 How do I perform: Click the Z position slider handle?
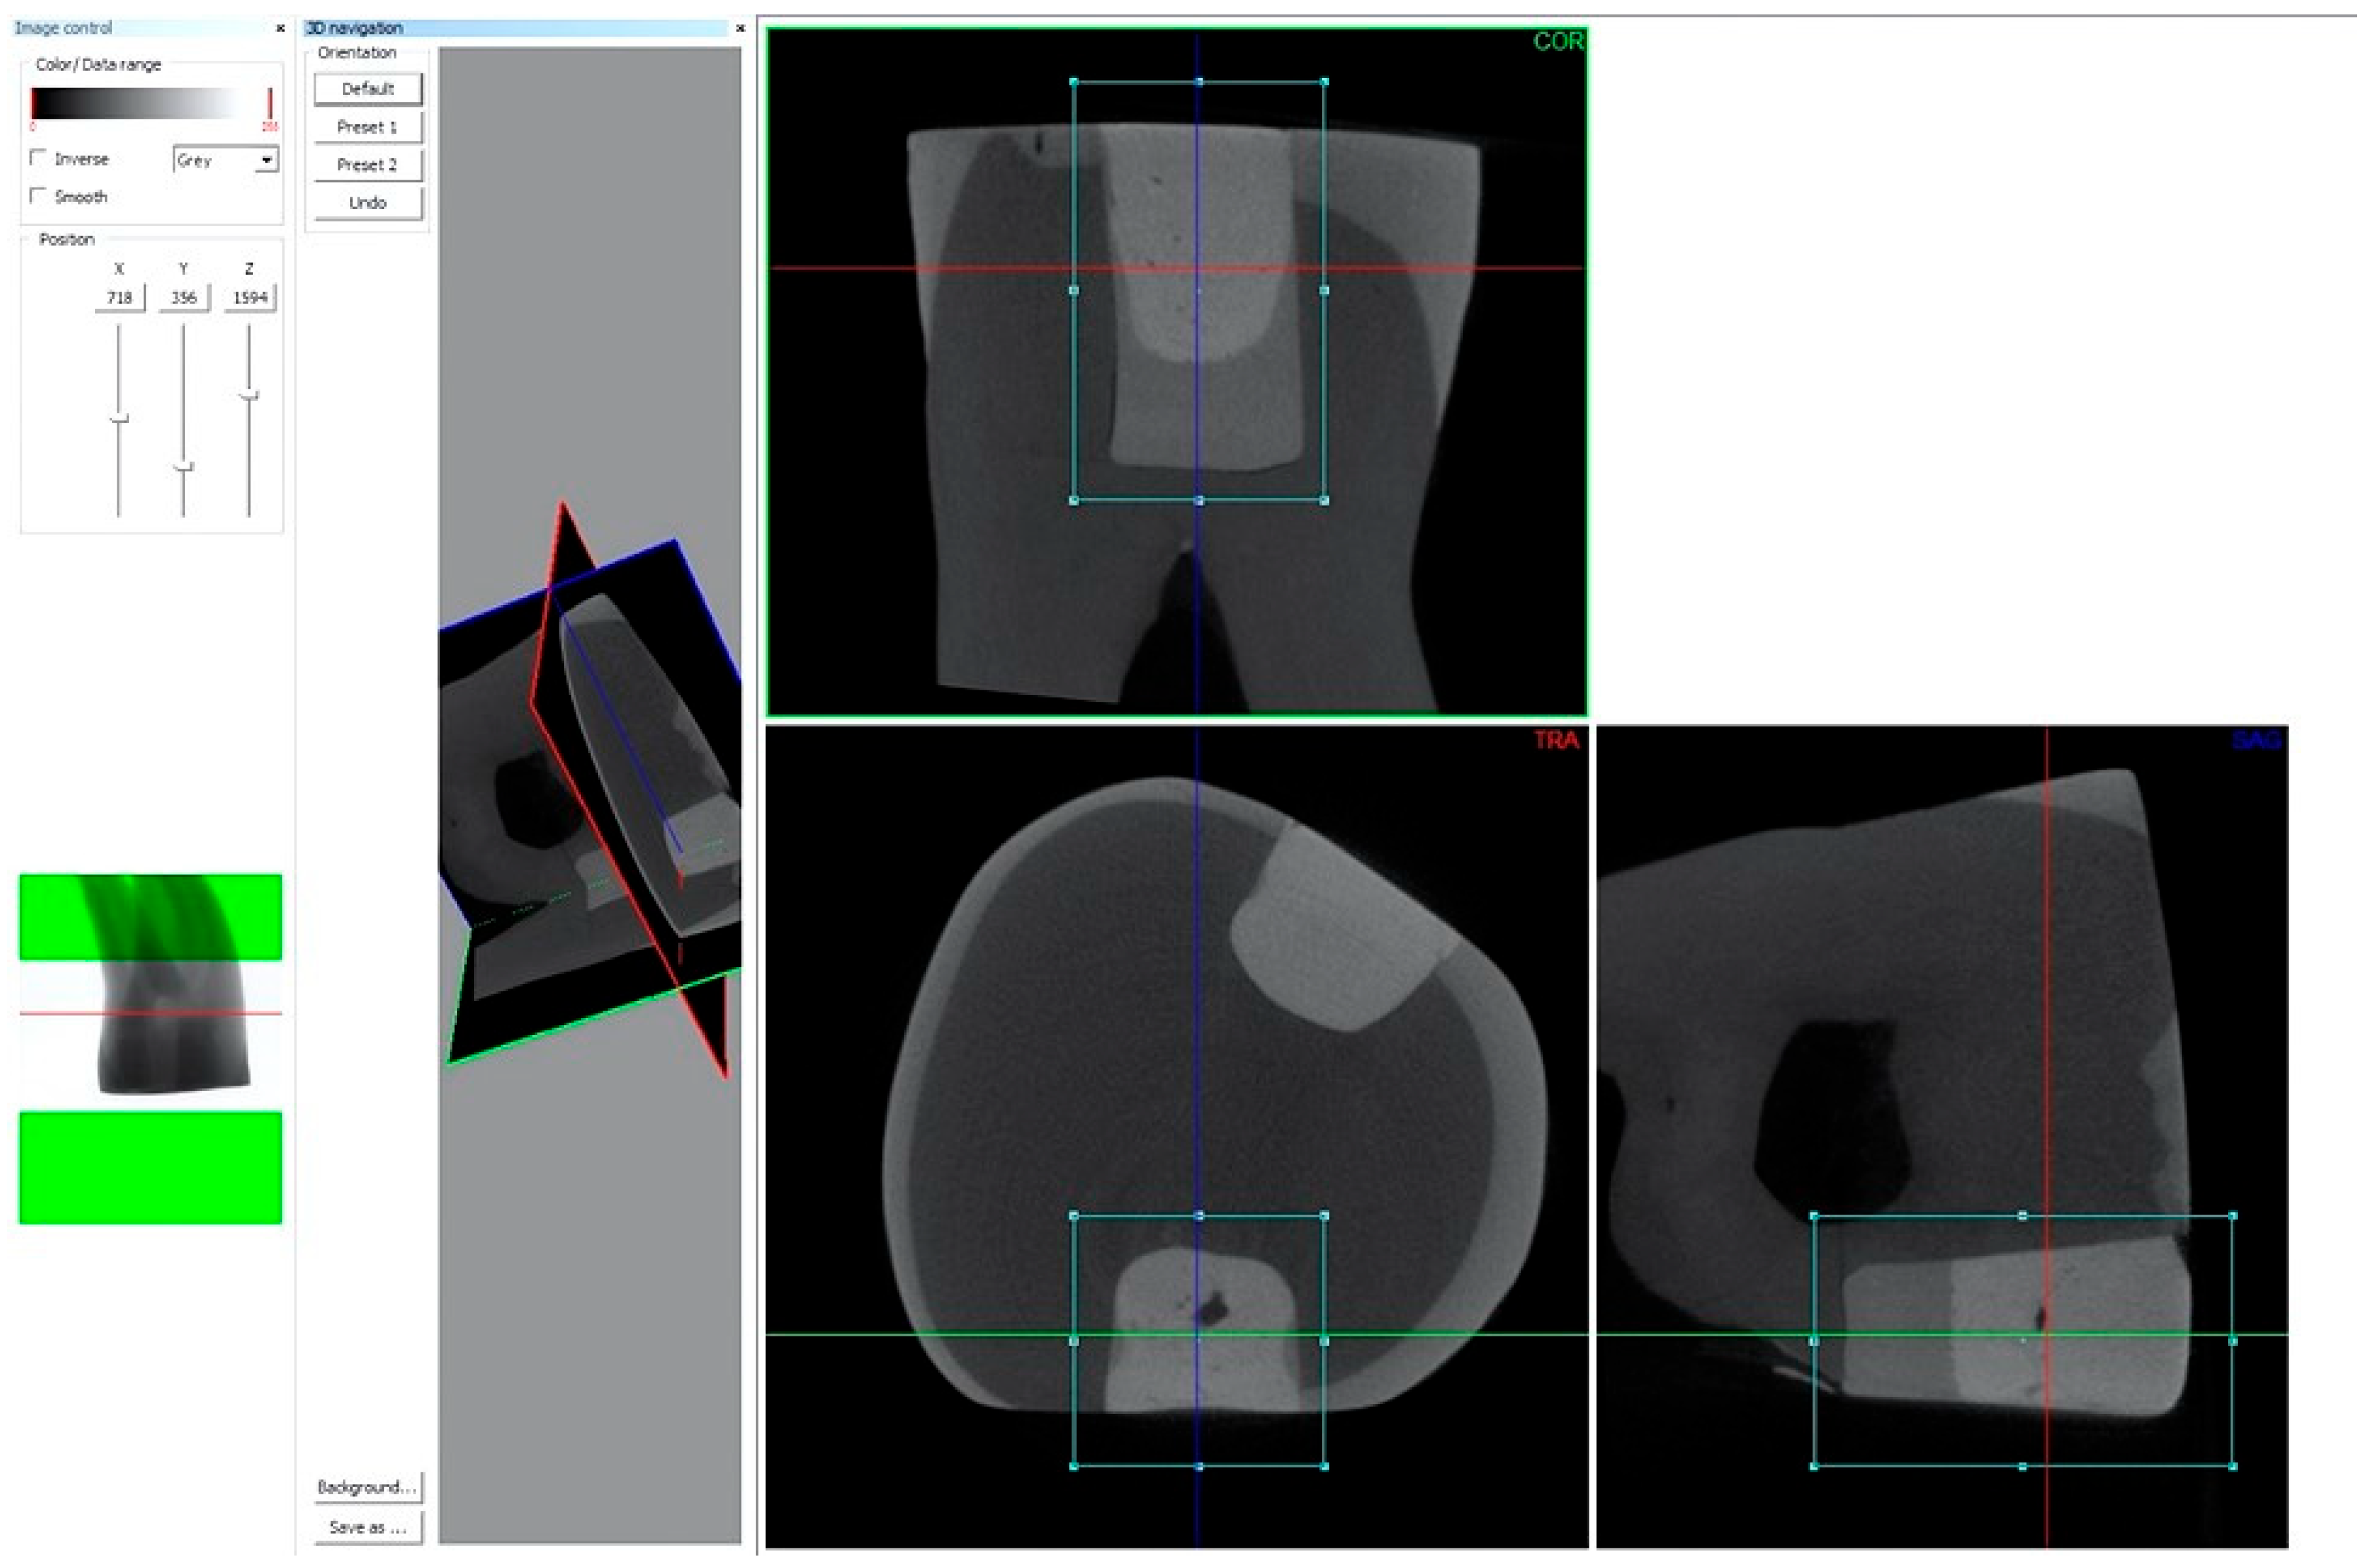pyautogui.click(x=249, y=396)
